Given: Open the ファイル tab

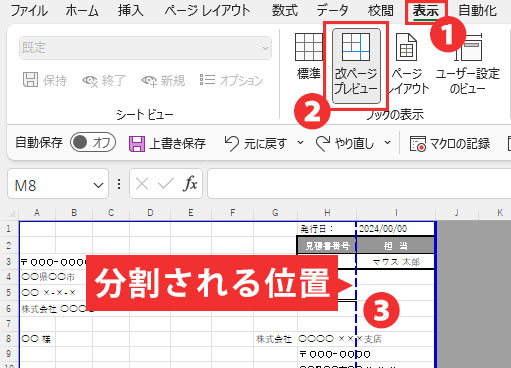Looking at the screenshot, I should point(29,11).
